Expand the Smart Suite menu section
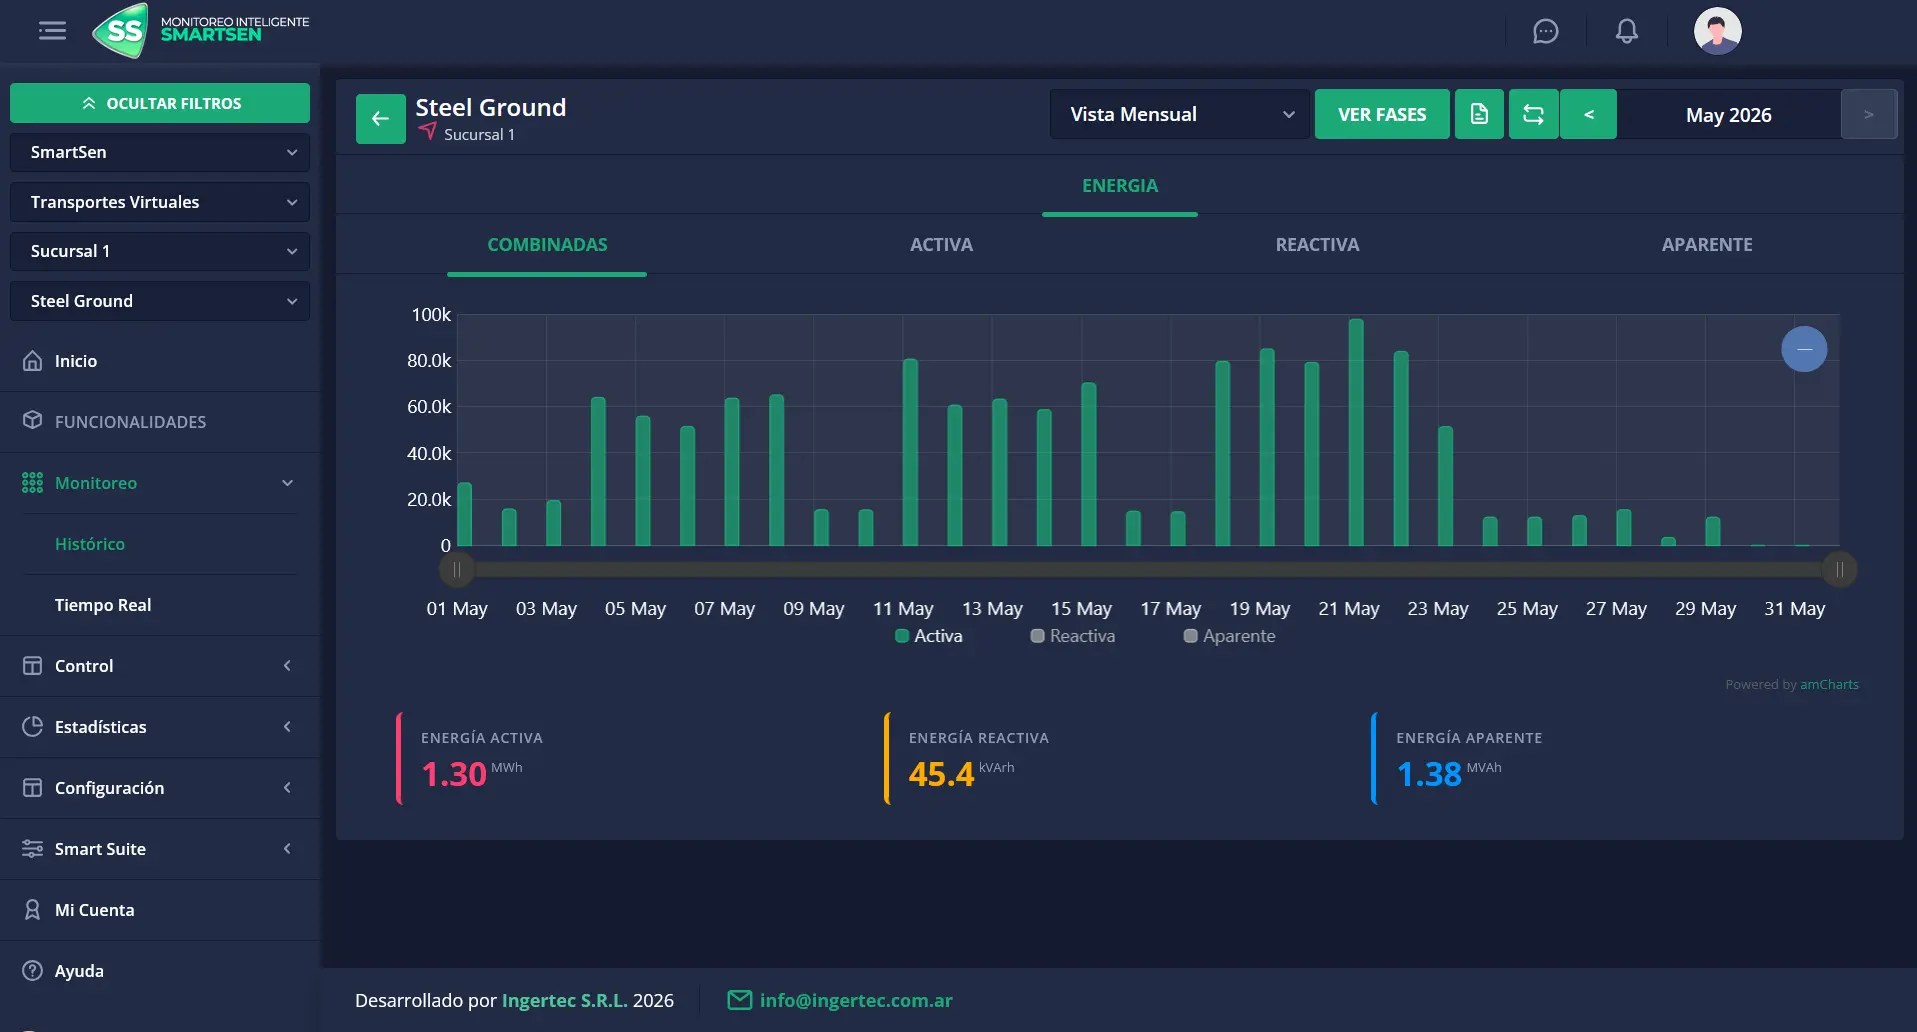 click(x=287, y=849)
